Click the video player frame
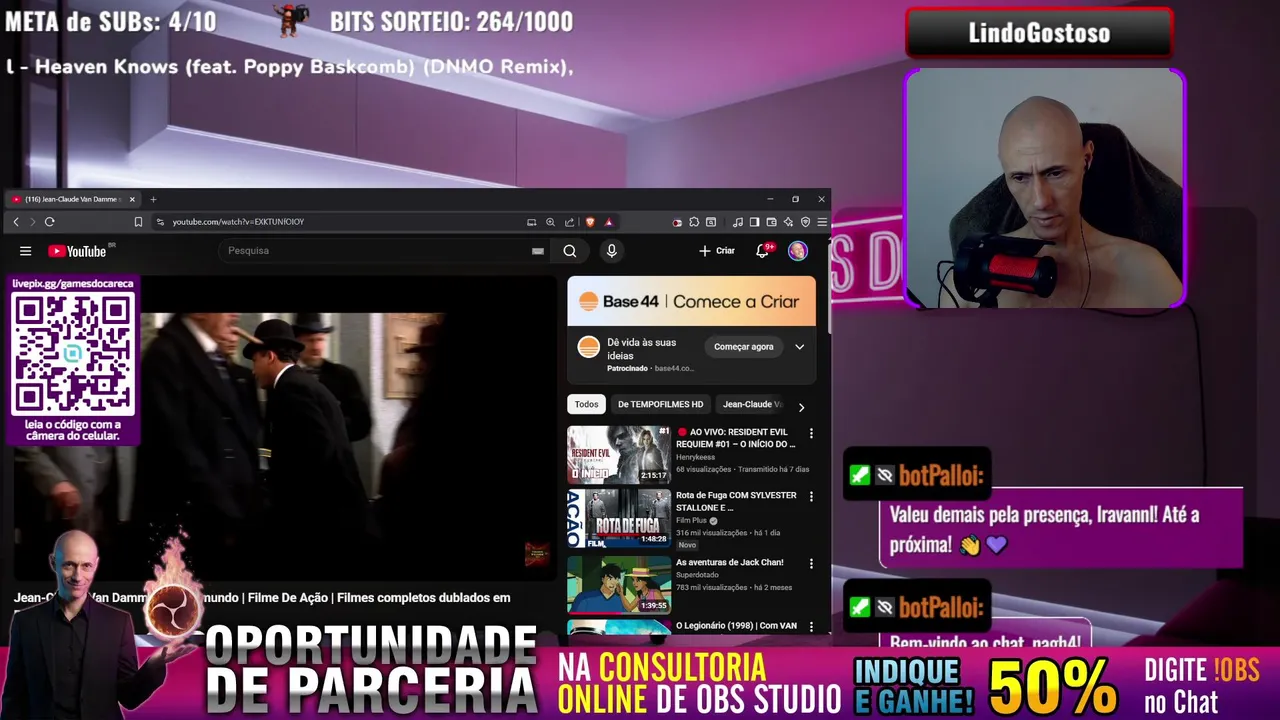This screenshot has height=720, width=1280. (285, 428)
